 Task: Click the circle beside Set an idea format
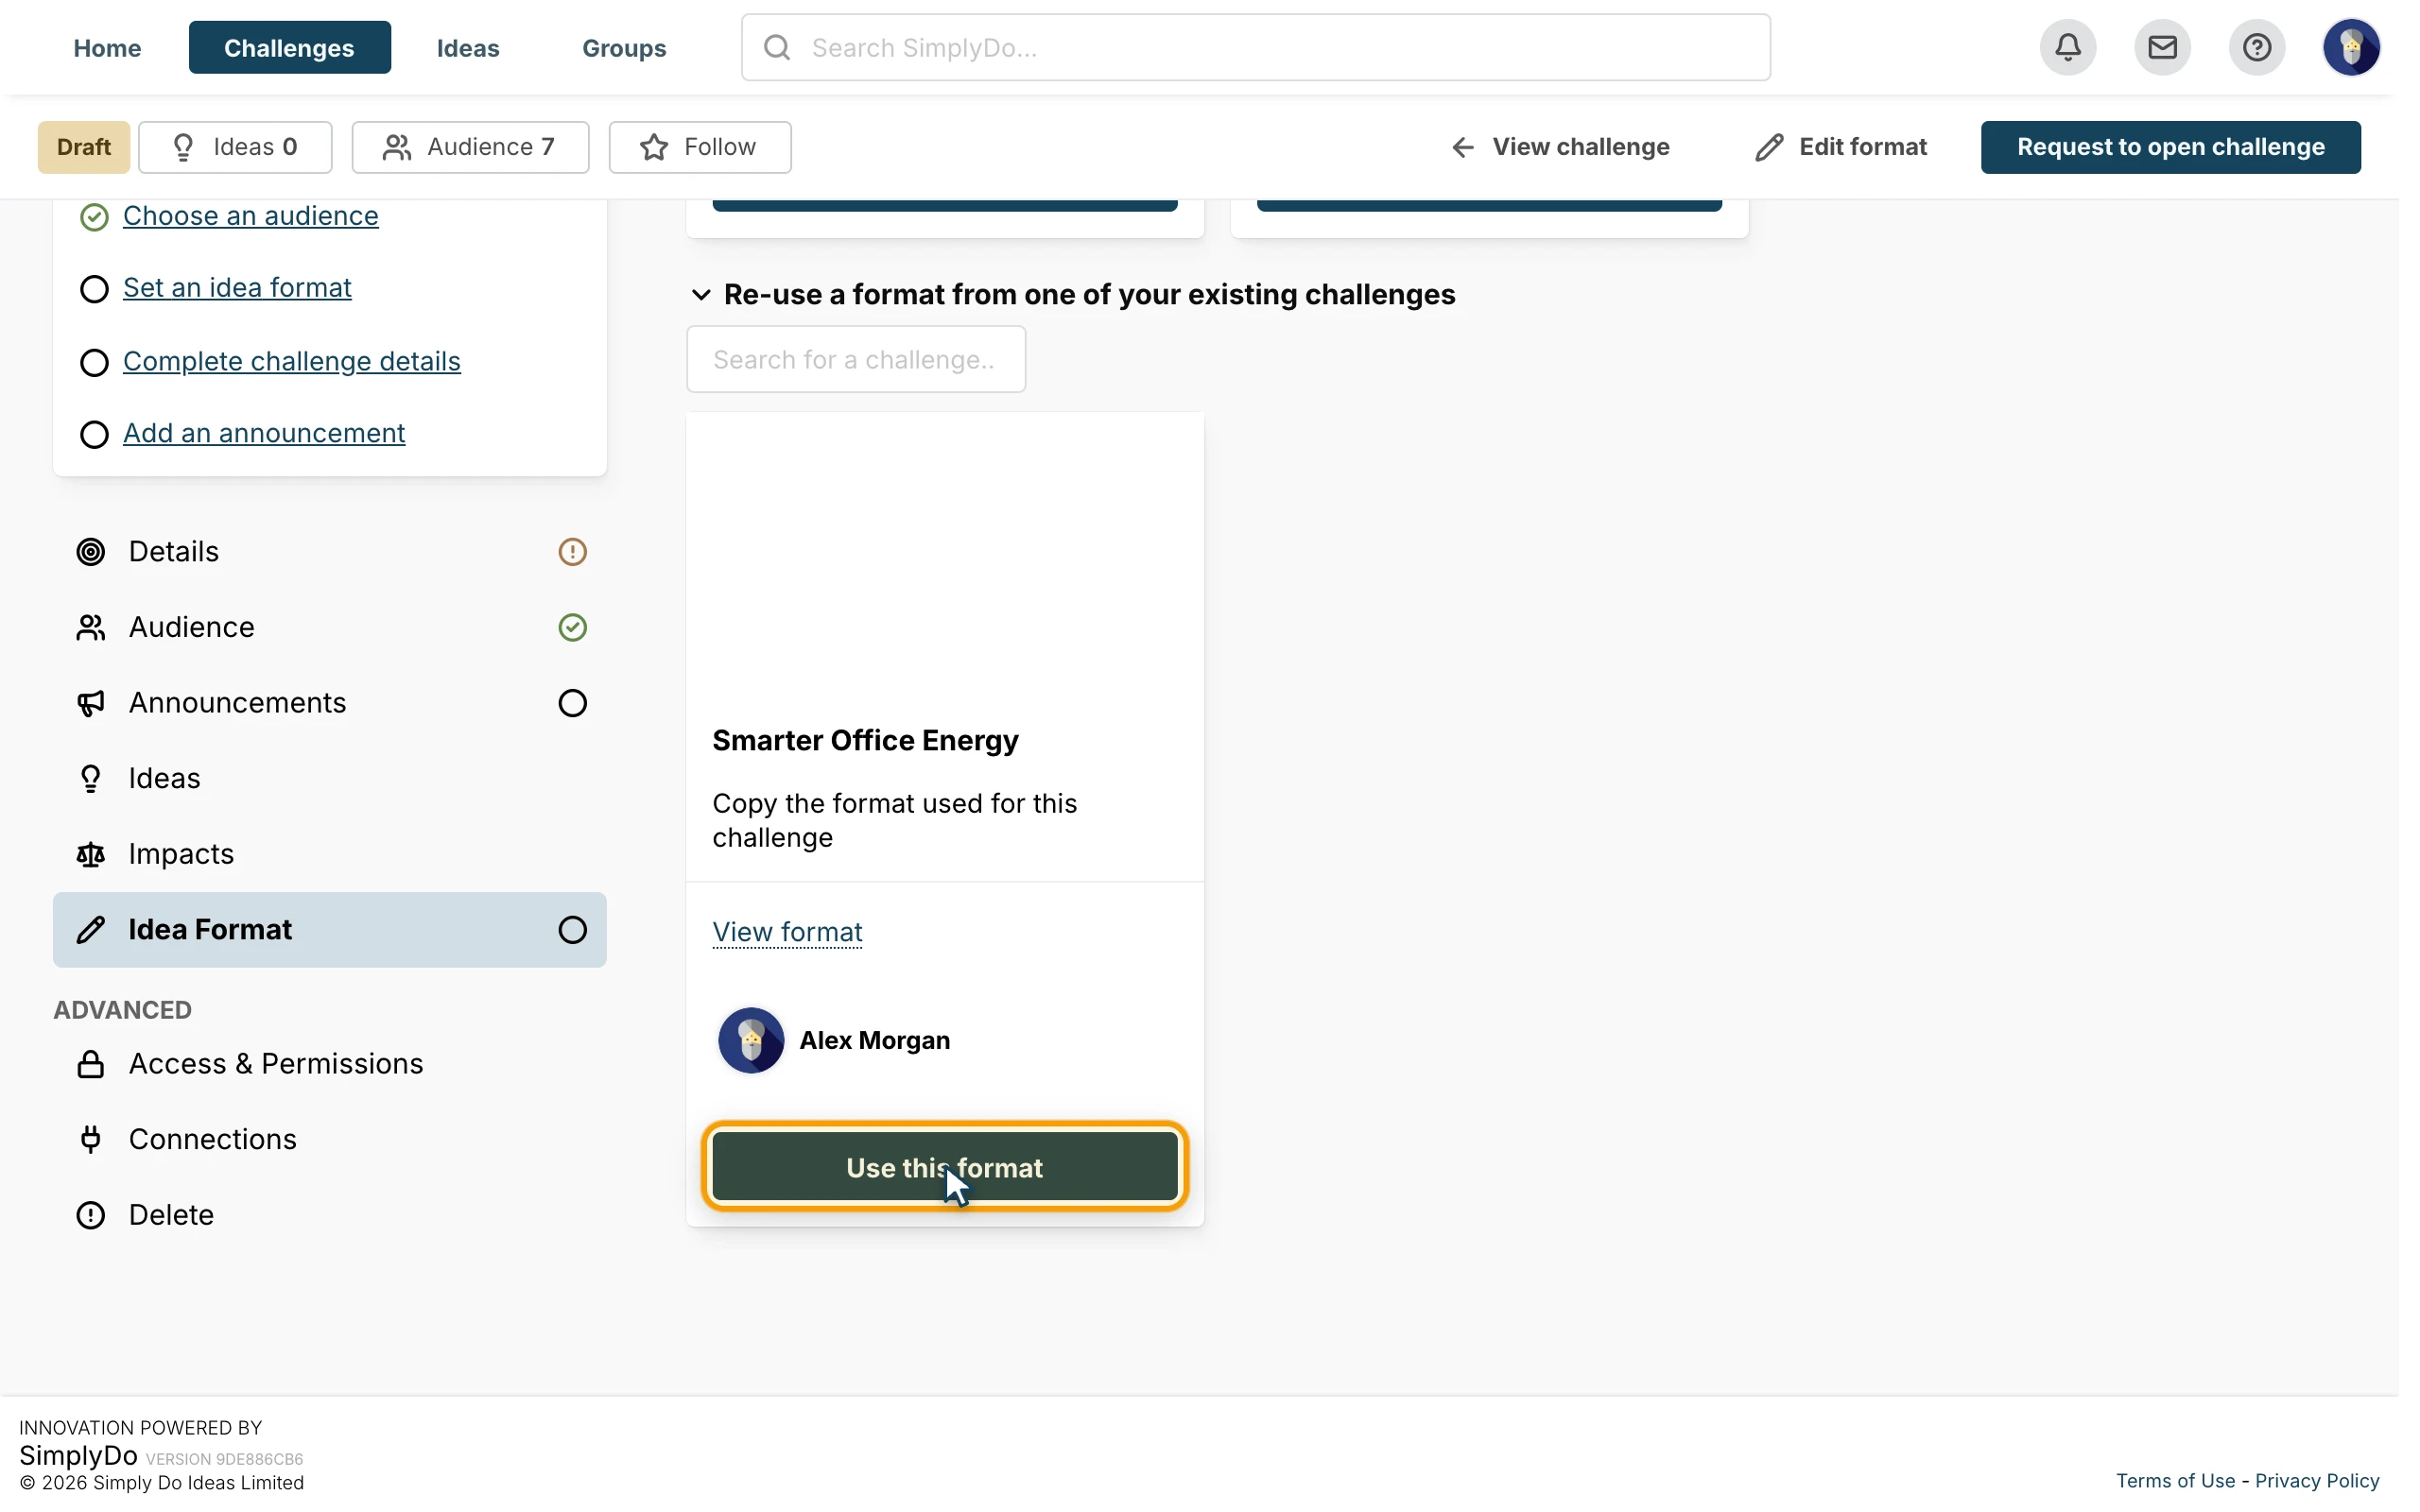[x=94, y=289]
